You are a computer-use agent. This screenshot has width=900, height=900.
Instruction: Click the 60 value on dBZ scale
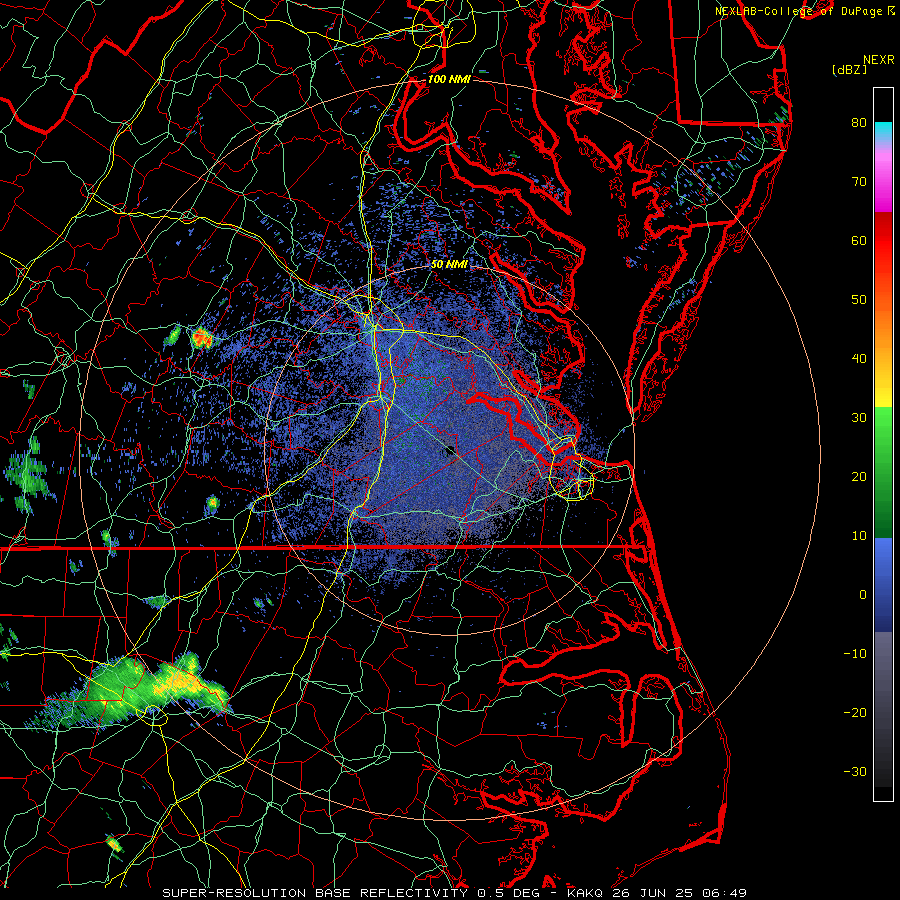click(x=859, y=240)
